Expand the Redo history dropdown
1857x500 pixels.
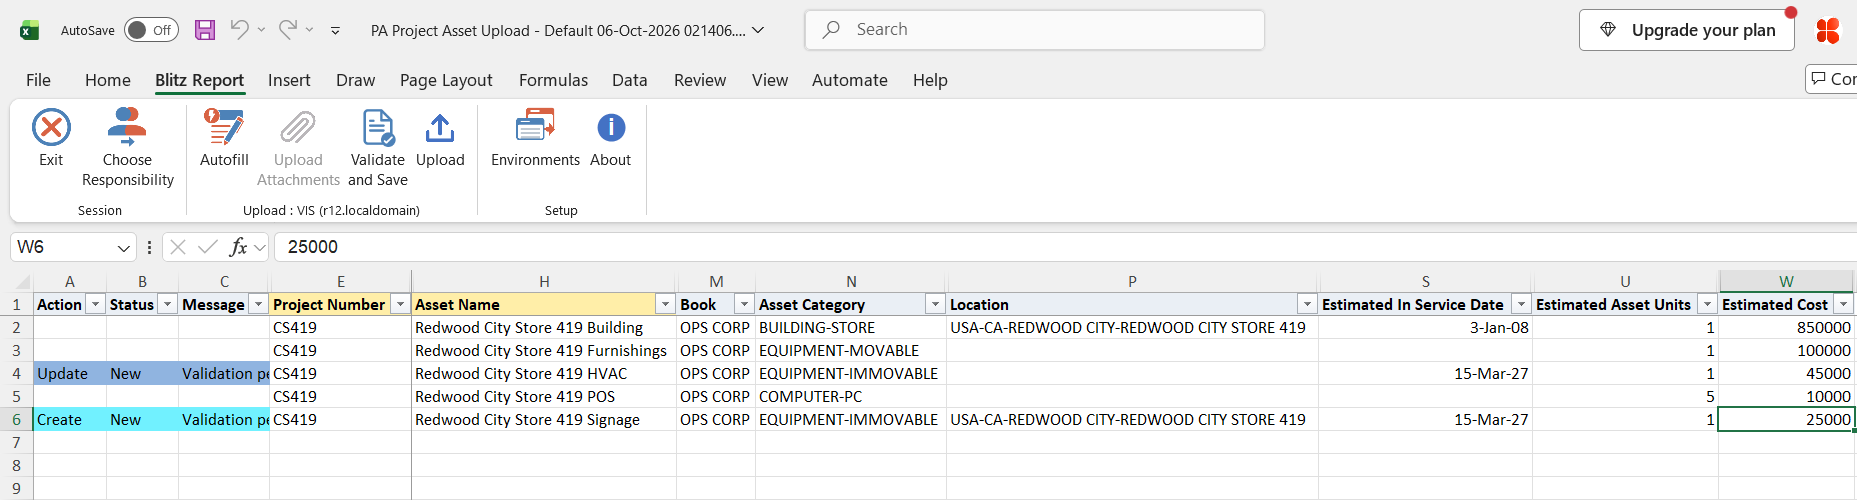[309, 30]
